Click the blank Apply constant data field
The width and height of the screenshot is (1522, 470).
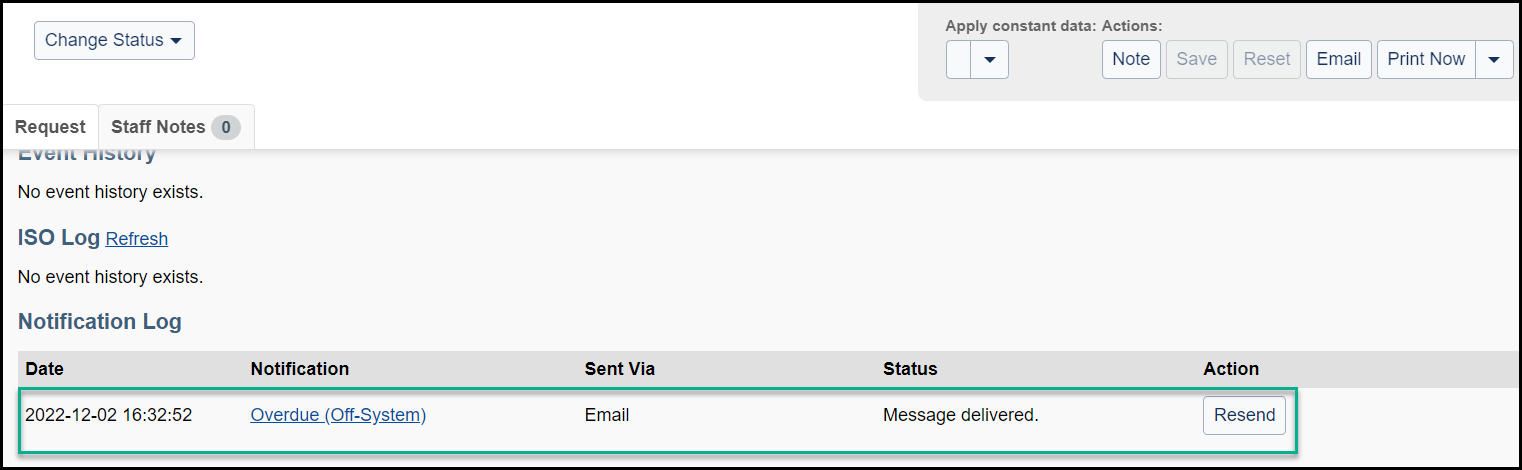click(959, 60)
